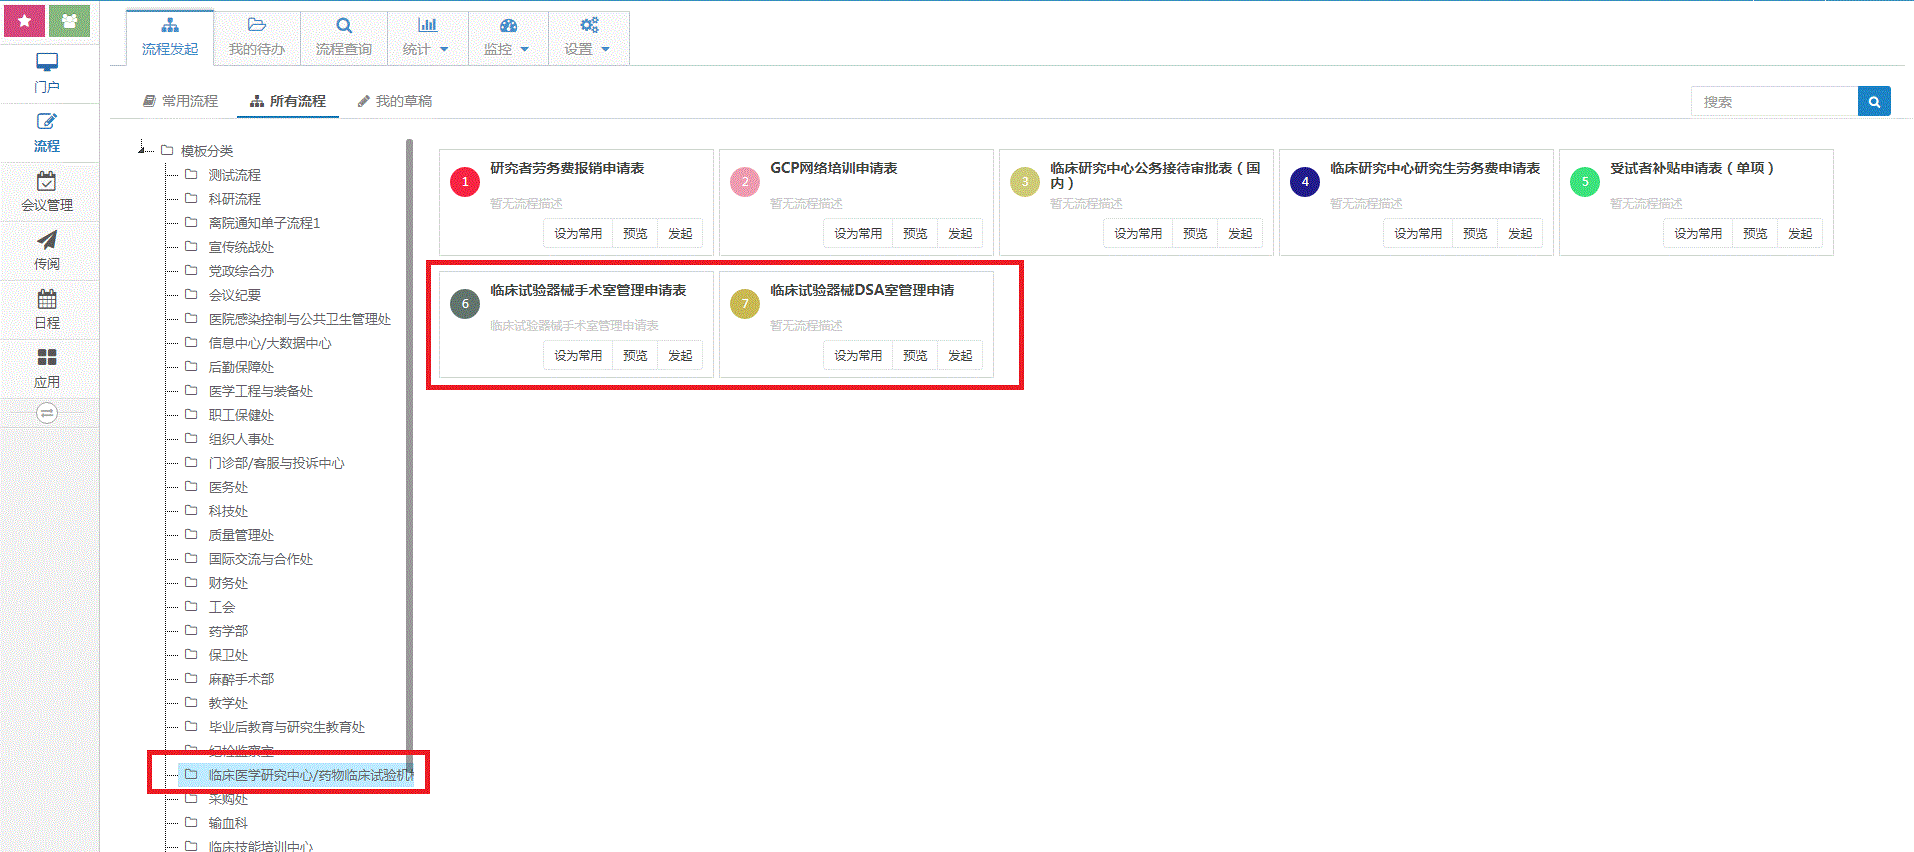Viewport: 1914px width, 852px height.
Task: Select 信息中心/大数据中心 tree node
Action: tap(269, 343)
